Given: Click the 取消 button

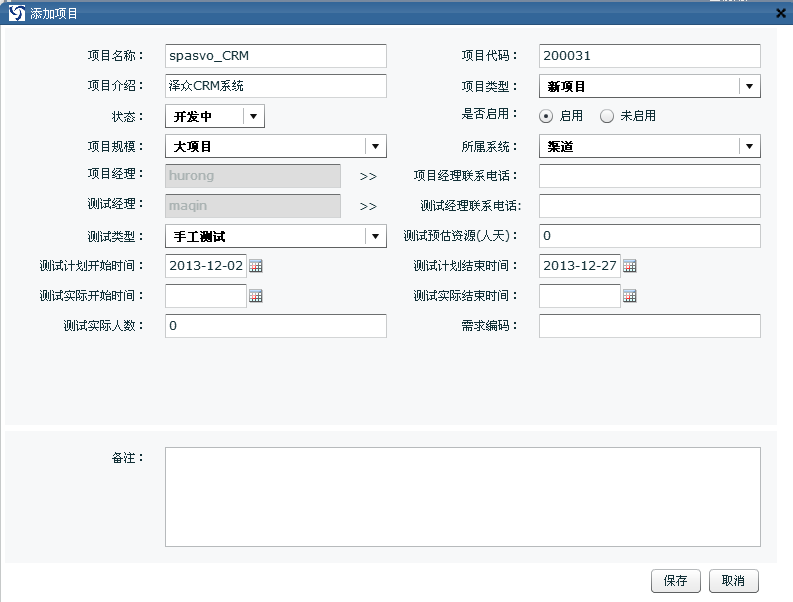Looking at the screenshot, I should (734, 581).
